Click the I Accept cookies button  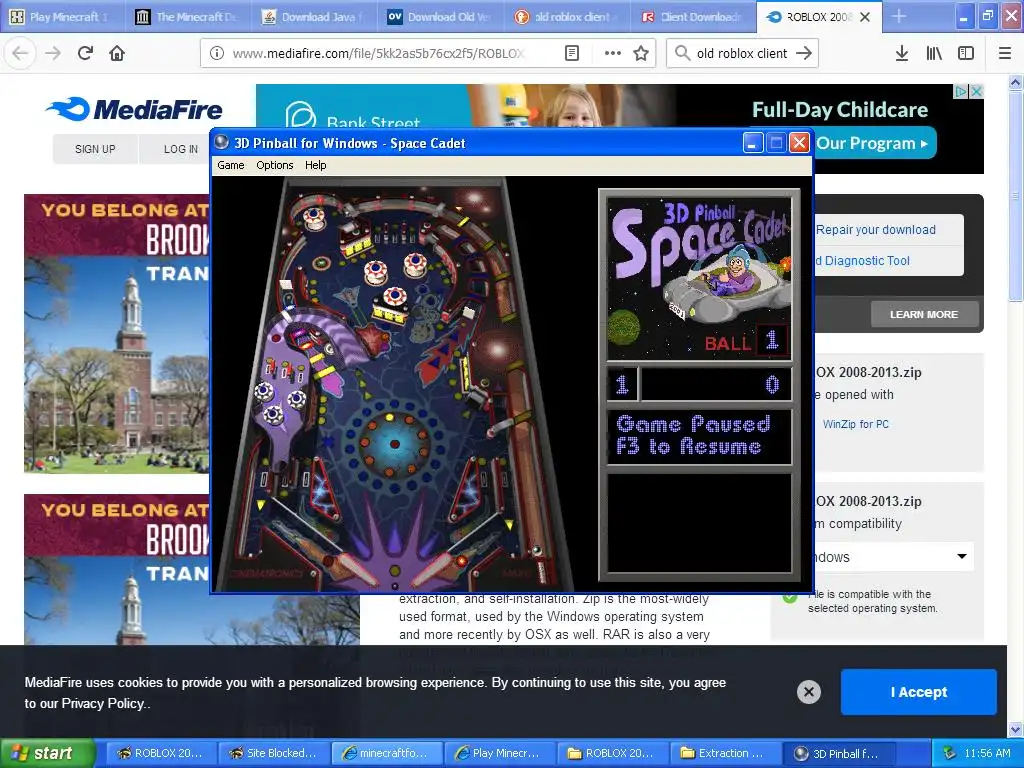tap(918, 692)
